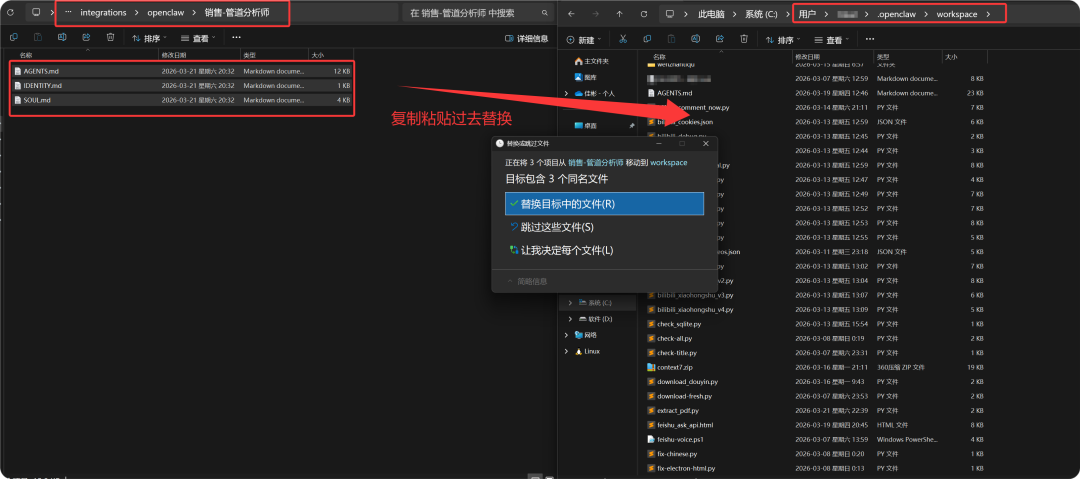The image size is (1080, 479).
Task: Choose 跳过这些文件(S)
Action: [x=604, y=227]
